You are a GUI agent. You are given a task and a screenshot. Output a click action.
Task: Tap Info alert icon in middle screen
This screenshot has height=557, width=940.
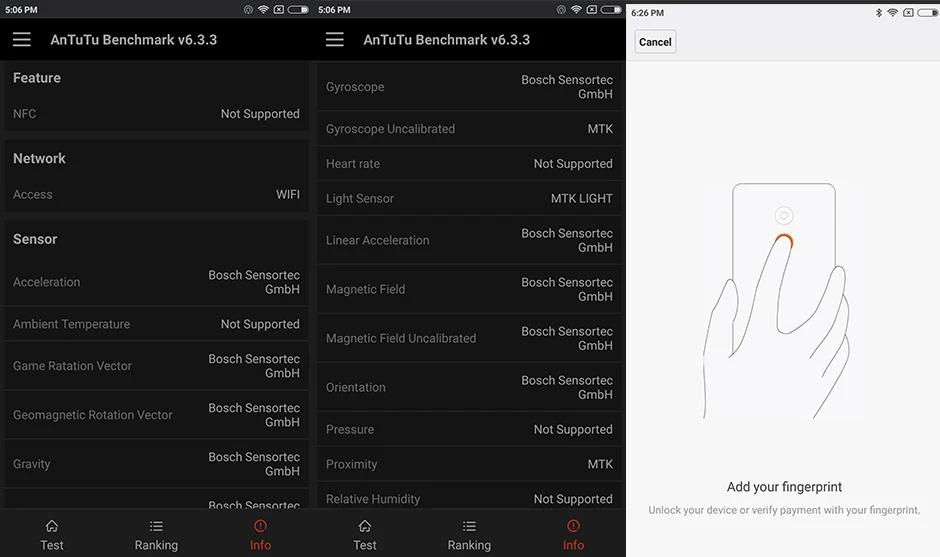point(573,526)
